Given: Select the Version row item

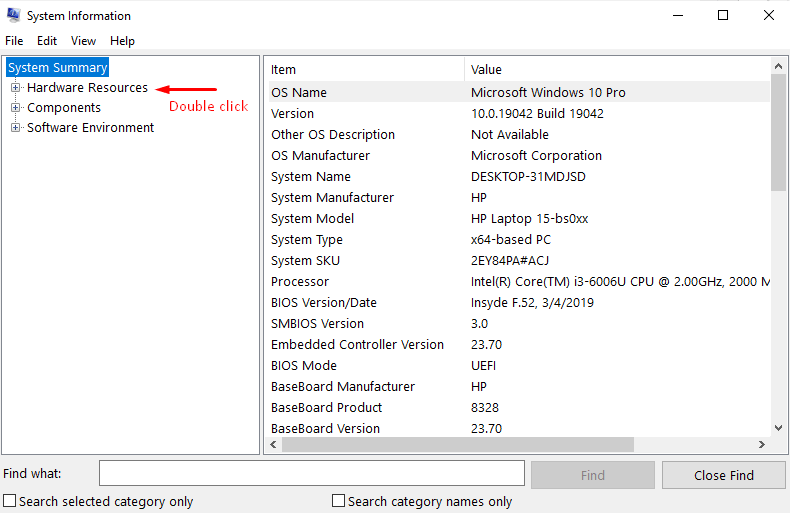Looking at the screenshot, I should click(292, 113).
